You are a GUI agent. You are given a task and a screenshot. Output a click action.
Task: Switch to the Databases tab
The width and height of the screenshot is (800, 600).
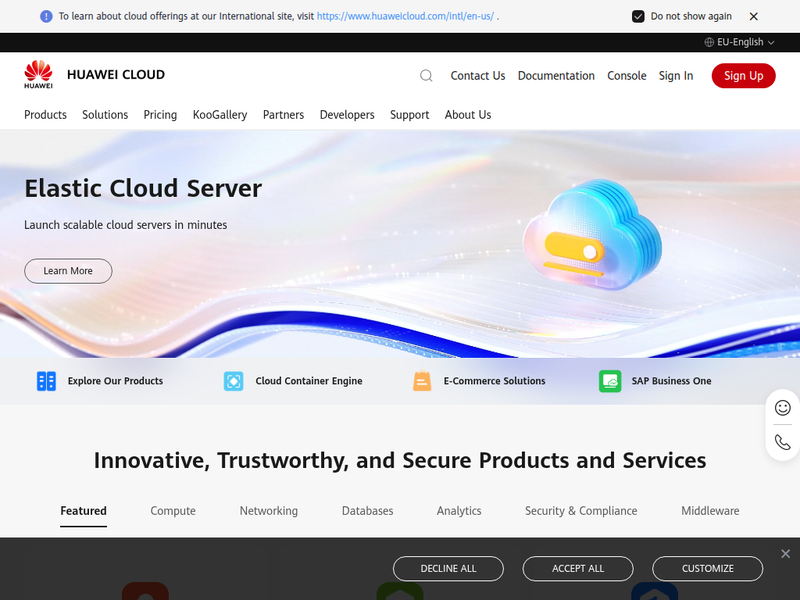coord(367,511)
